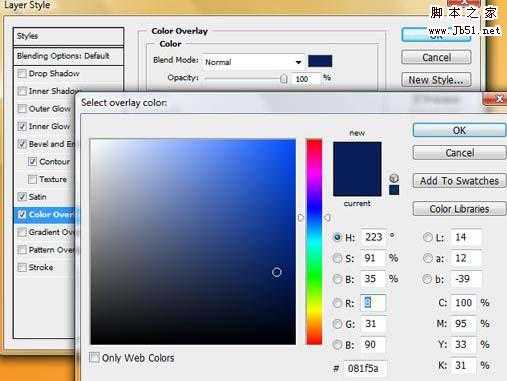507x381 pixels.
Task: Click the C field showing 100
Action: pyautogui.click(x=464, y=303)
